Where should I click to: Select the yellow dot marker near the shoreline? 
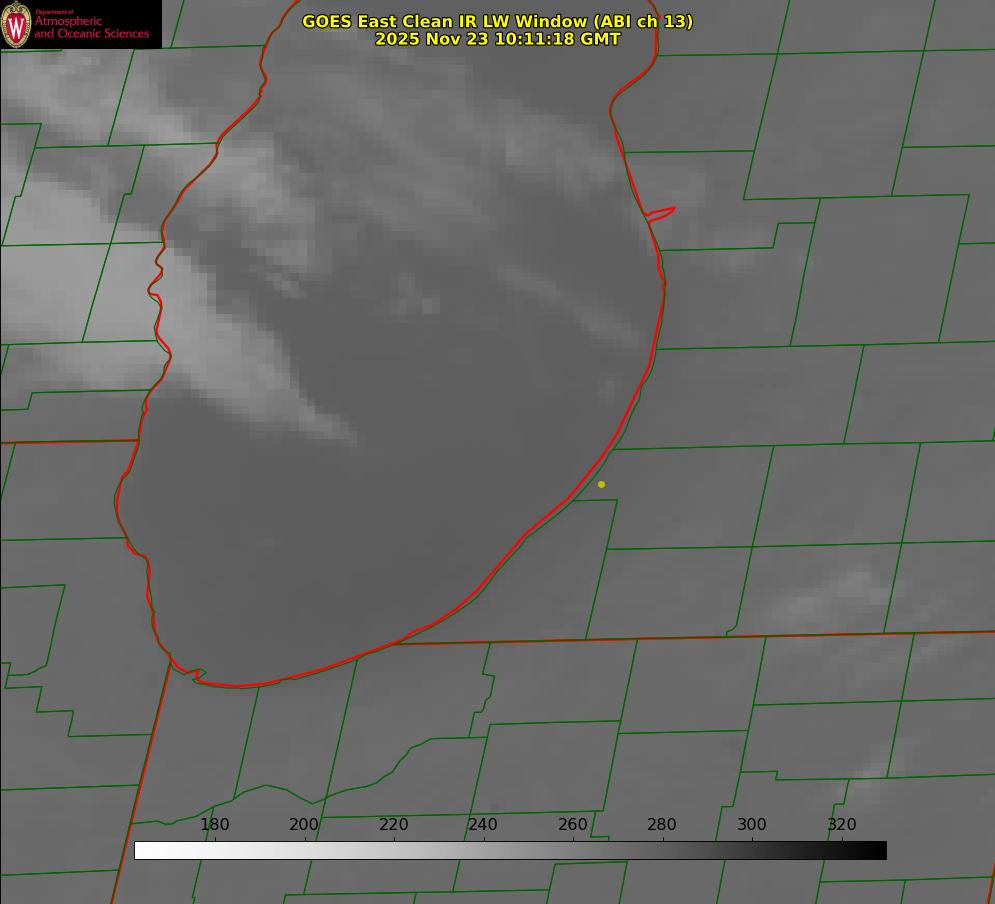tap(601, 484)
